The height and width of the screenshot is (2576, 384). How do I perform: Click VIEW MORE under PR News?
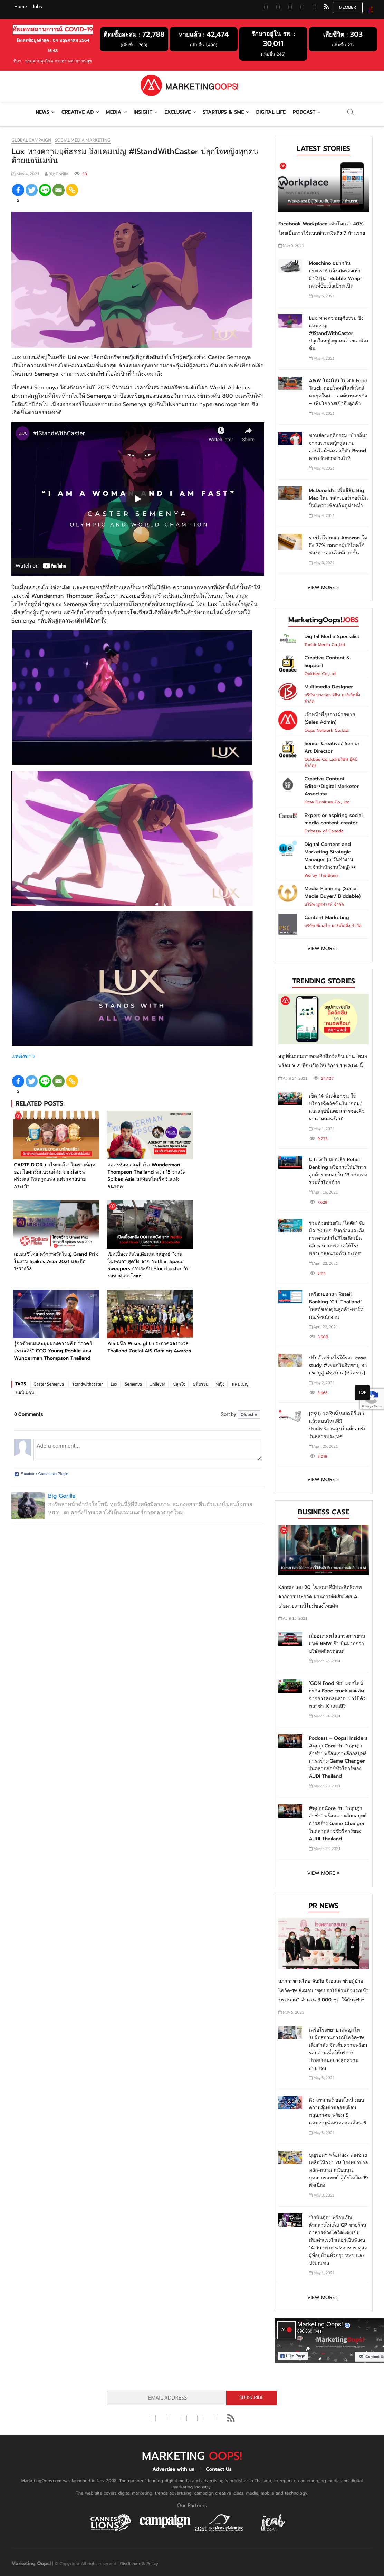pyautogui.click(x=323, y=2297)
